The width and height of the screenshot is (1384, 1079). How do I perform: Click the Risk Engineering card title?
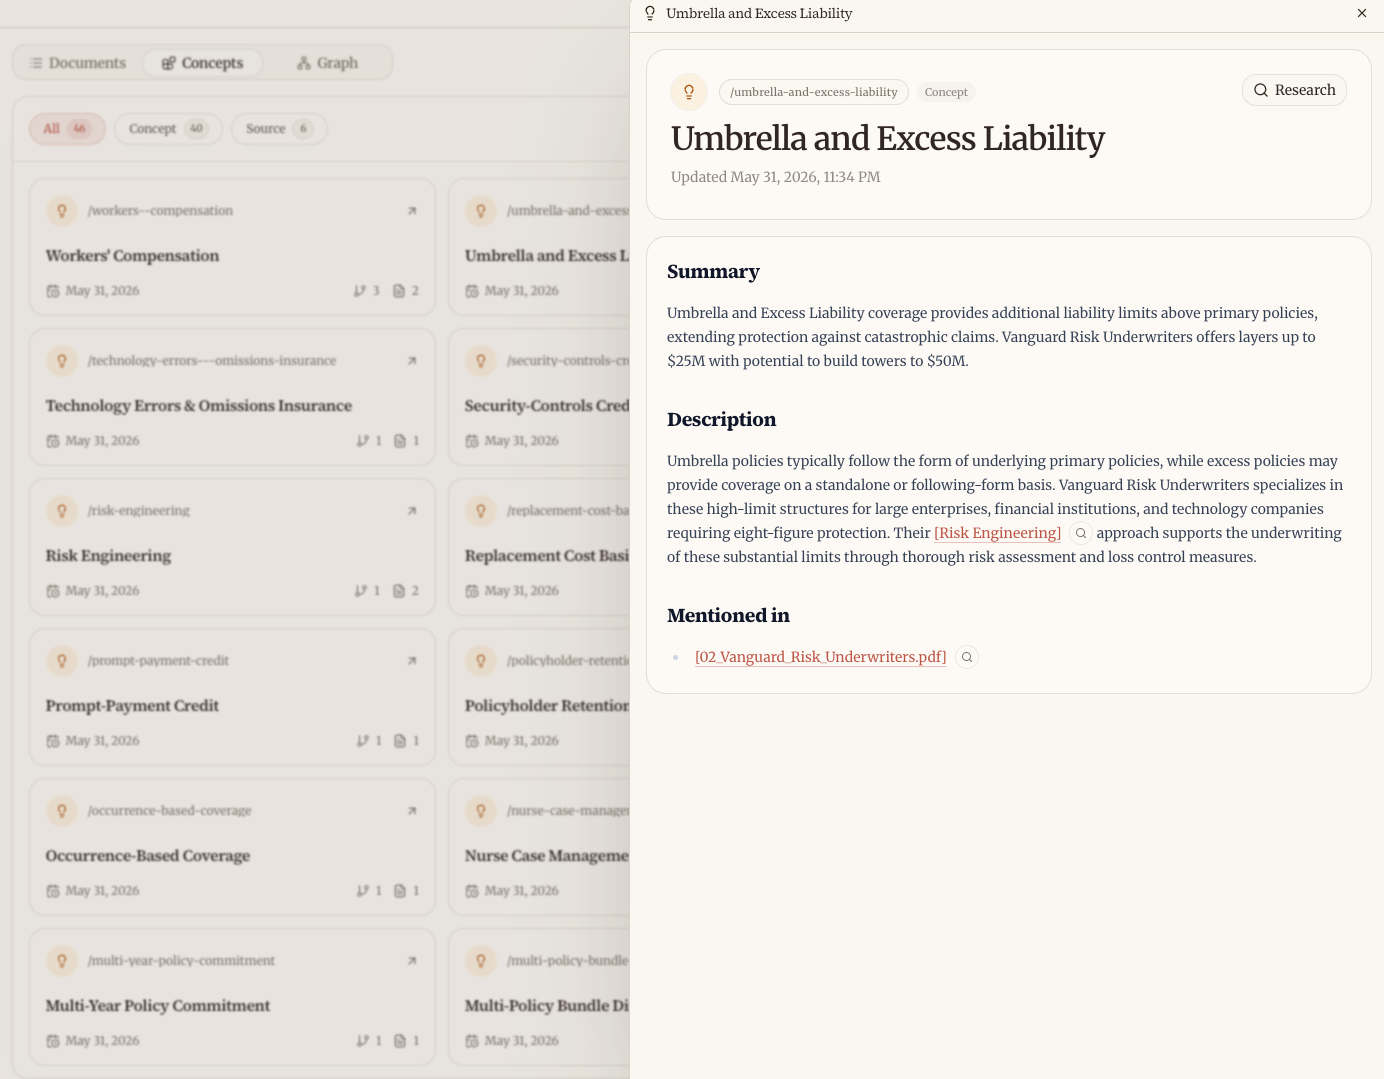click(x=108, y=556)
